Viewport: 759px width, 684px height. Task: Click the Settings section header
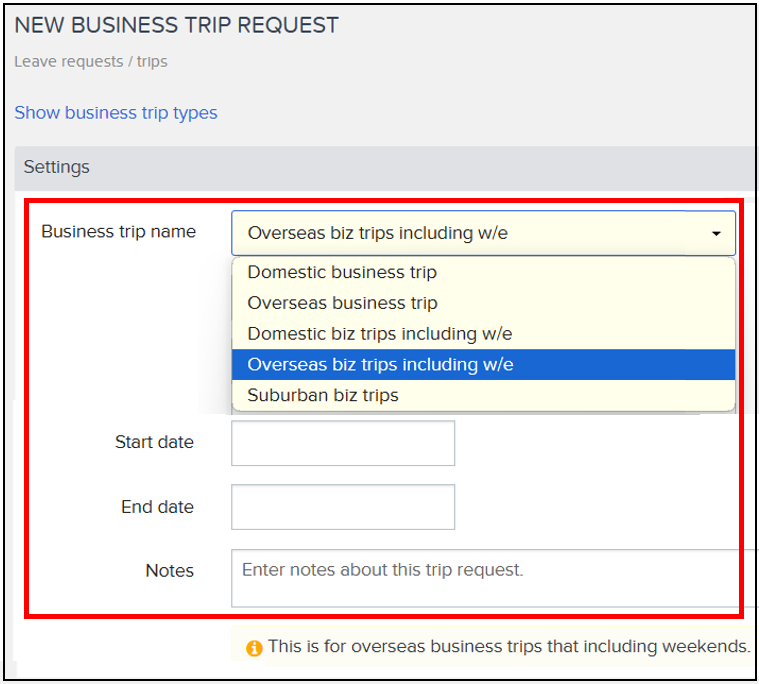tap(385, 167)
